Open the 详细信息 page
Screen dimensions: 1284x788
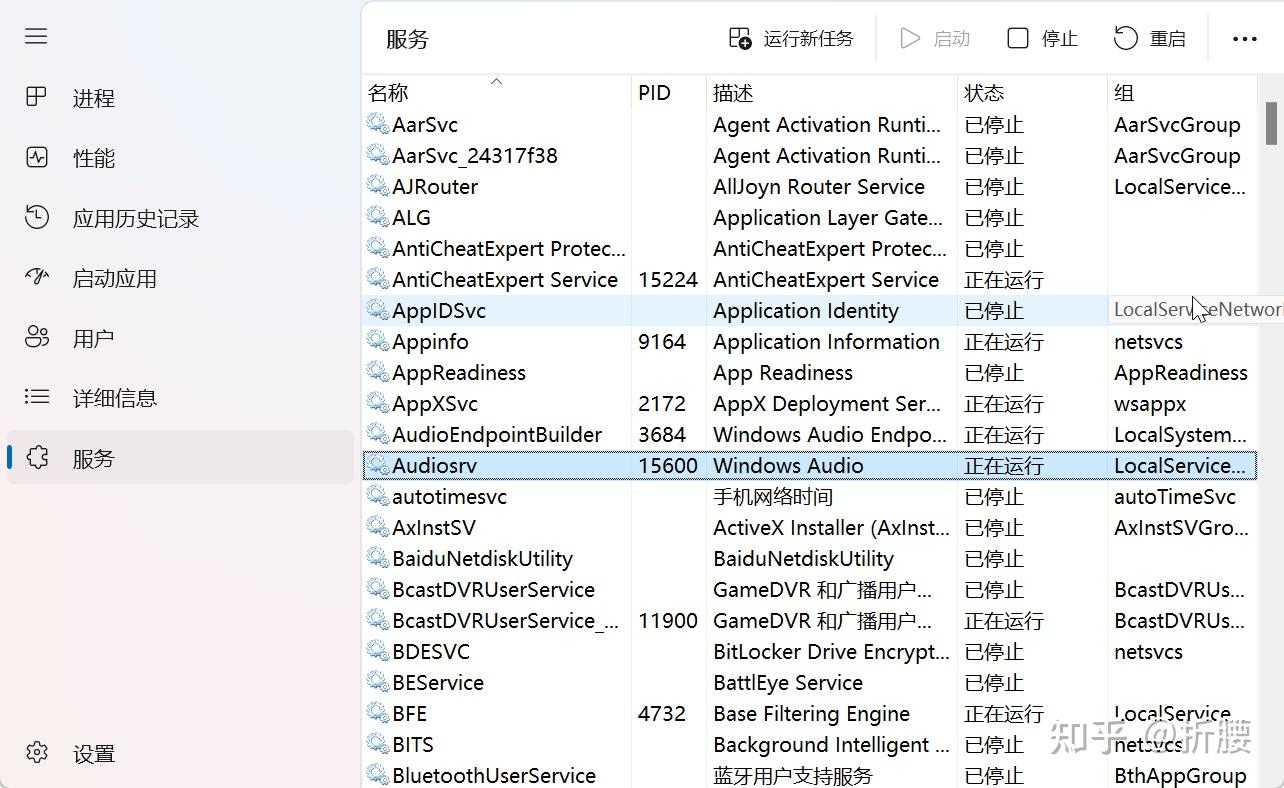115,398
